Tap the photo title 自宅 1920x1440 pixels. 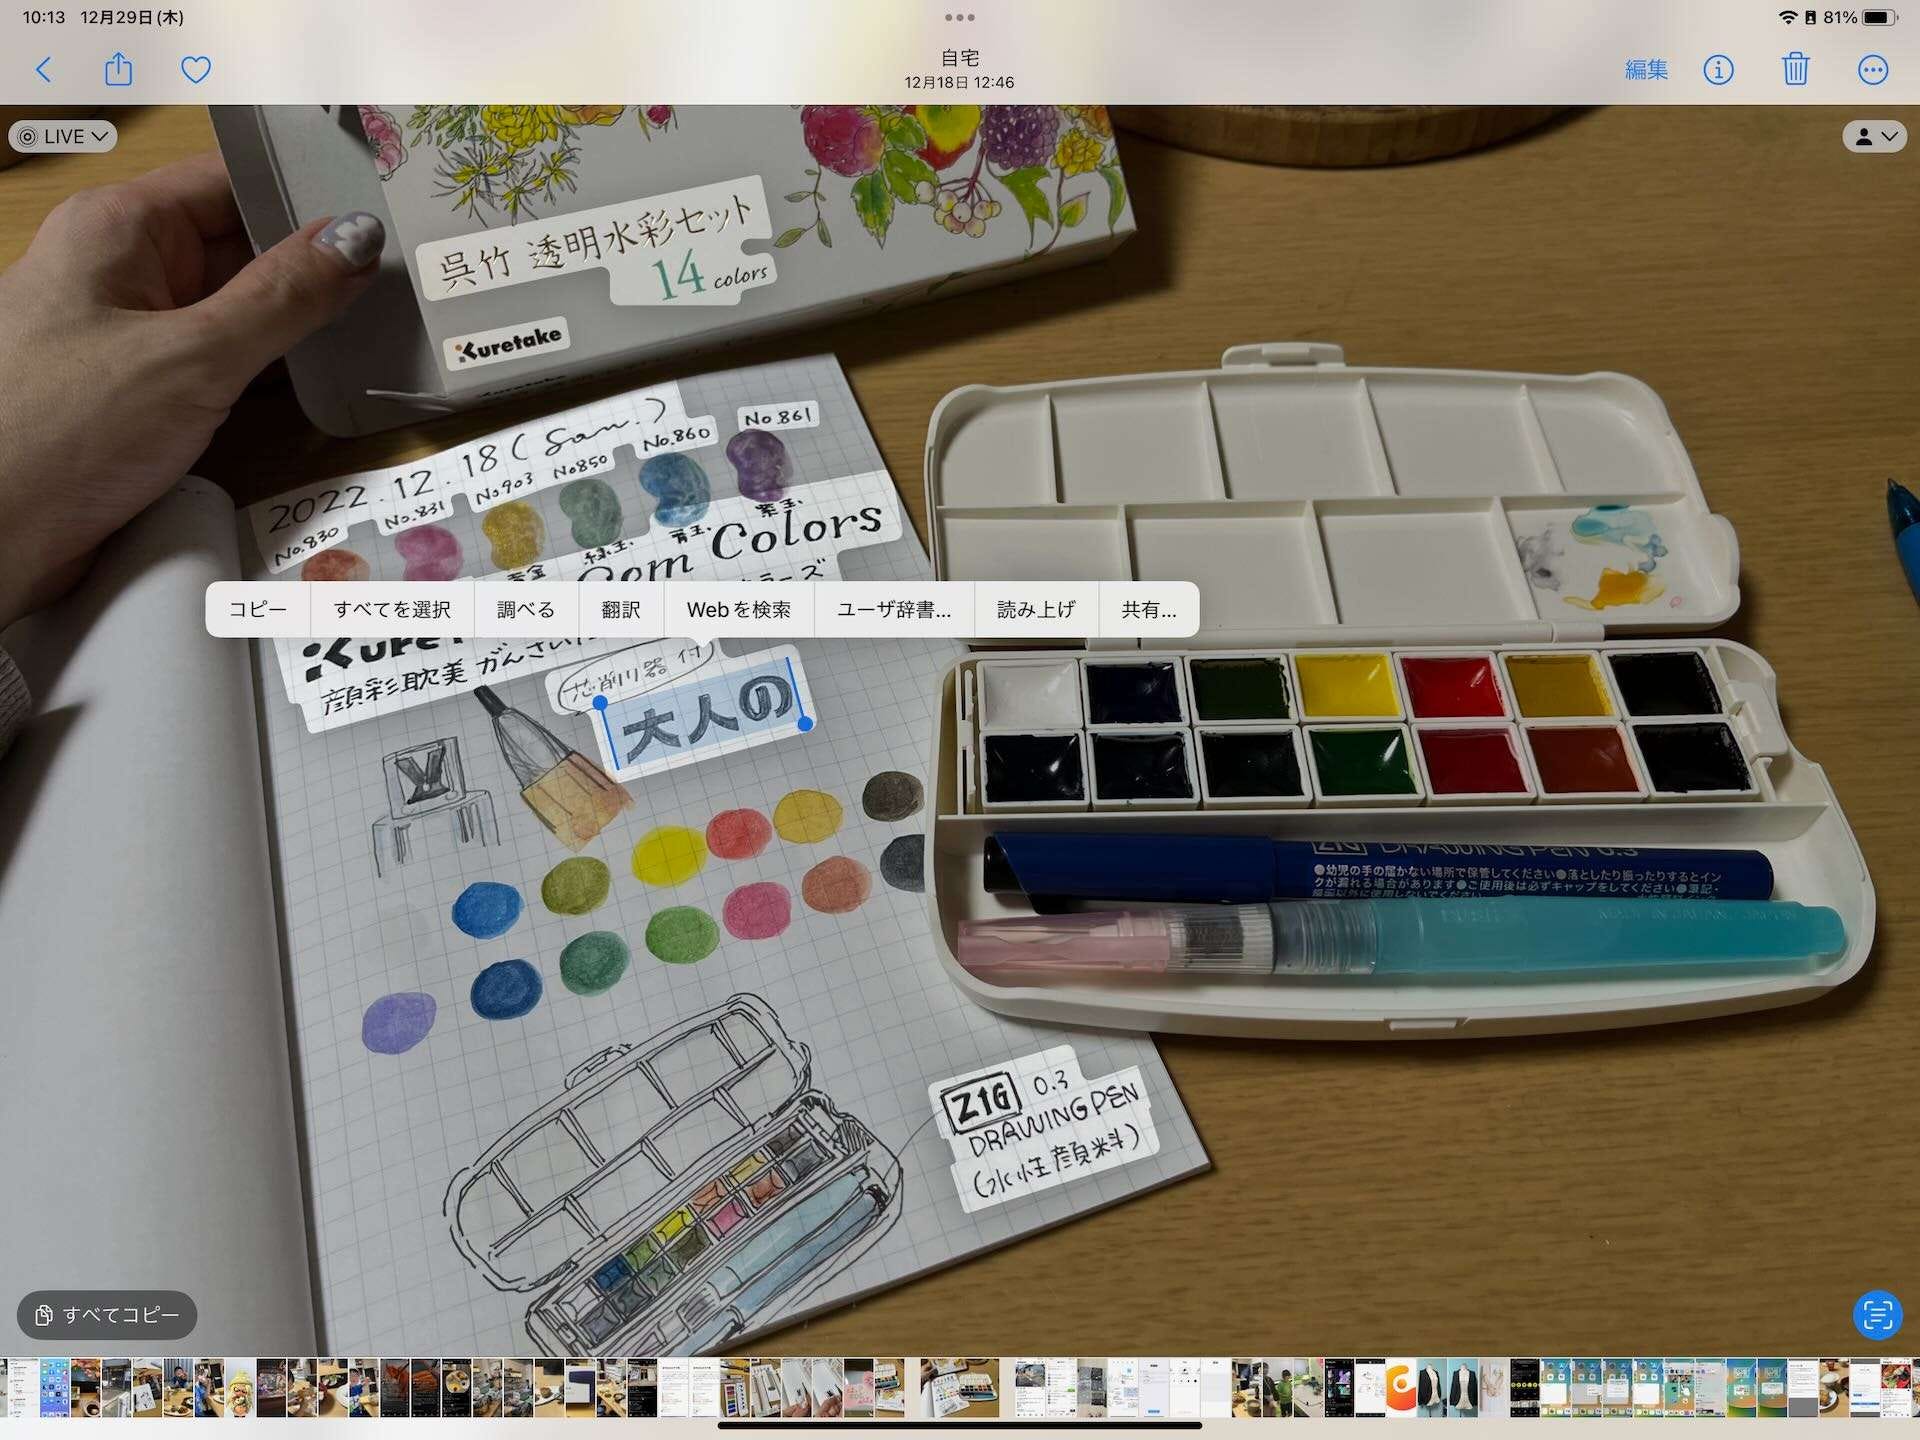[960, 58]
